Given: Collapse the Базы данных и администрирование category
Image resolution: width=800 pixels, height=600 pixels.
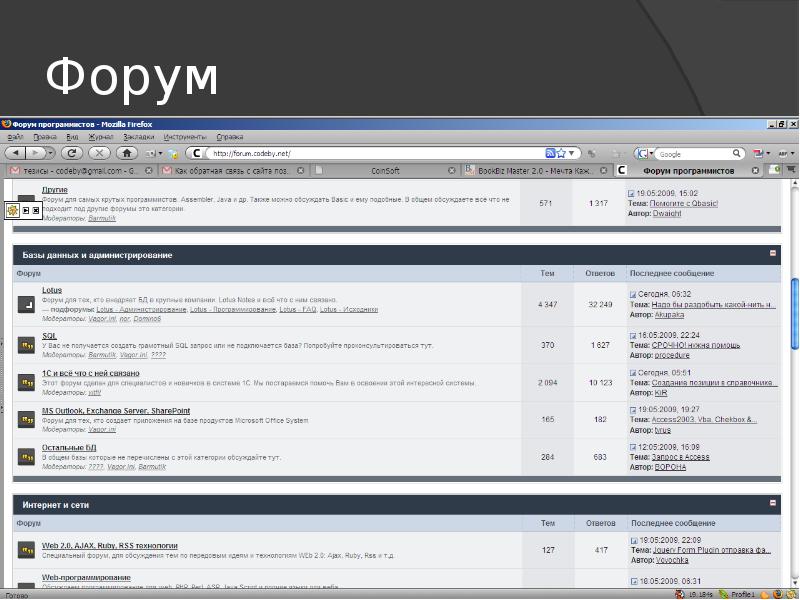Looking at the screenshot, I should coord(772,254).
